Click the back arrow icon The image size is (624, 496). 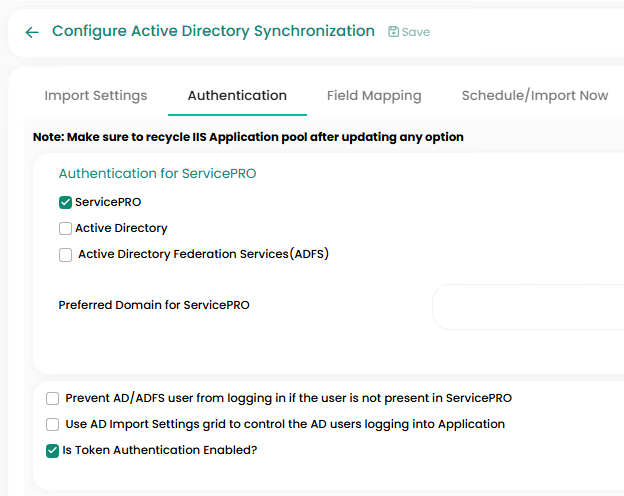click(32, 32)
